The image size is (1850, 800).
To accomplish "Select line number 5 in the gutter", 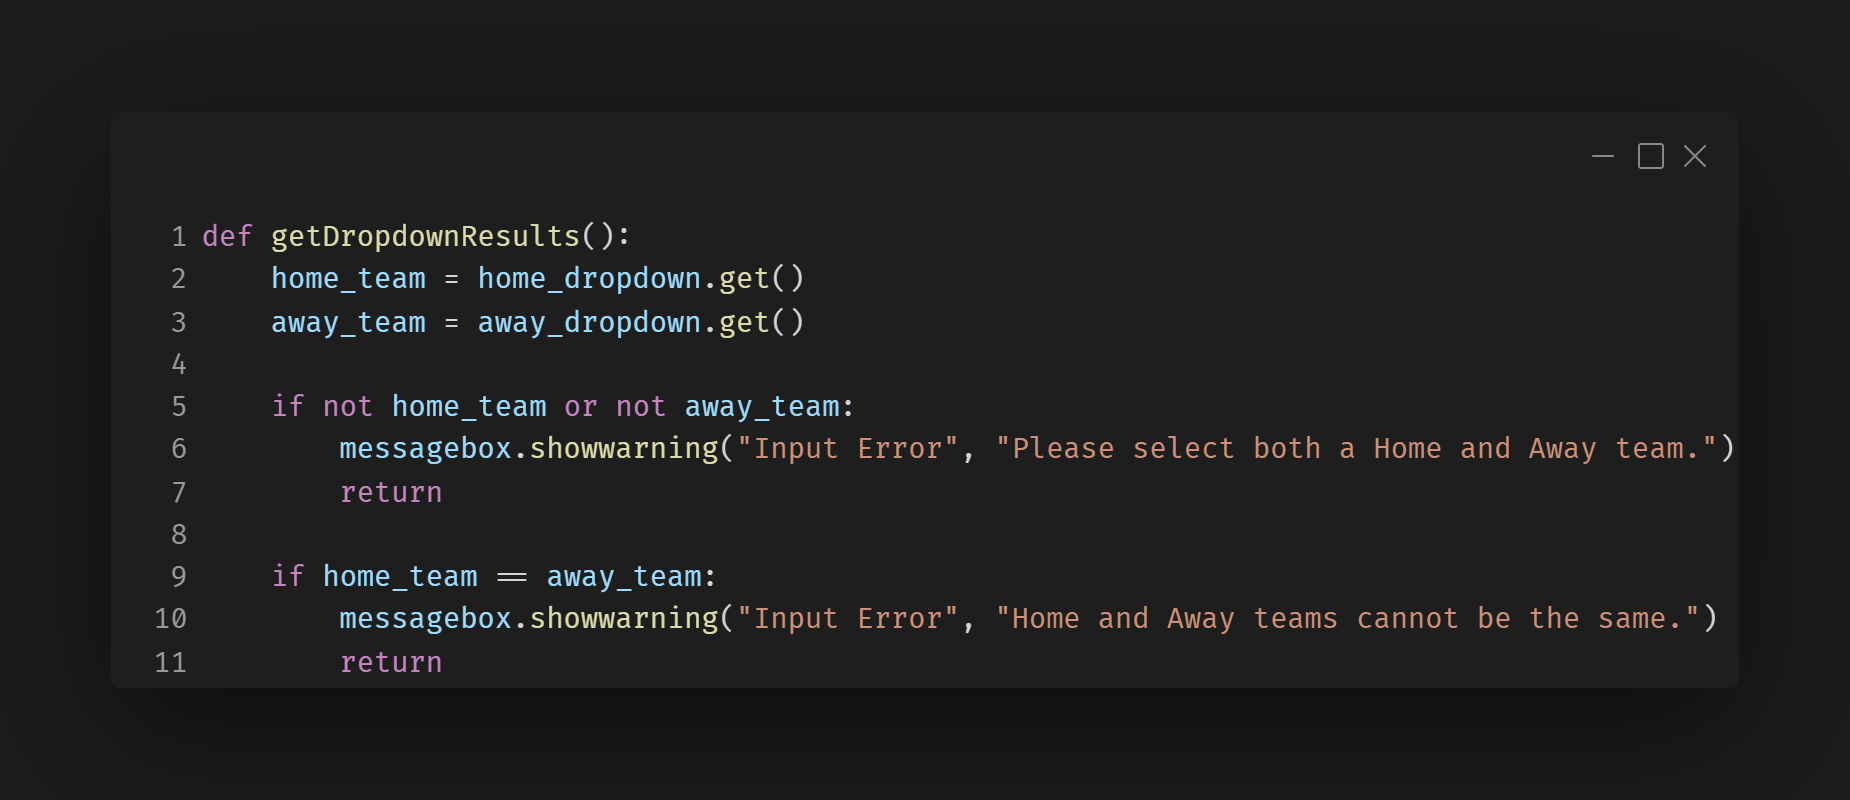I will (x=179, y=407).
